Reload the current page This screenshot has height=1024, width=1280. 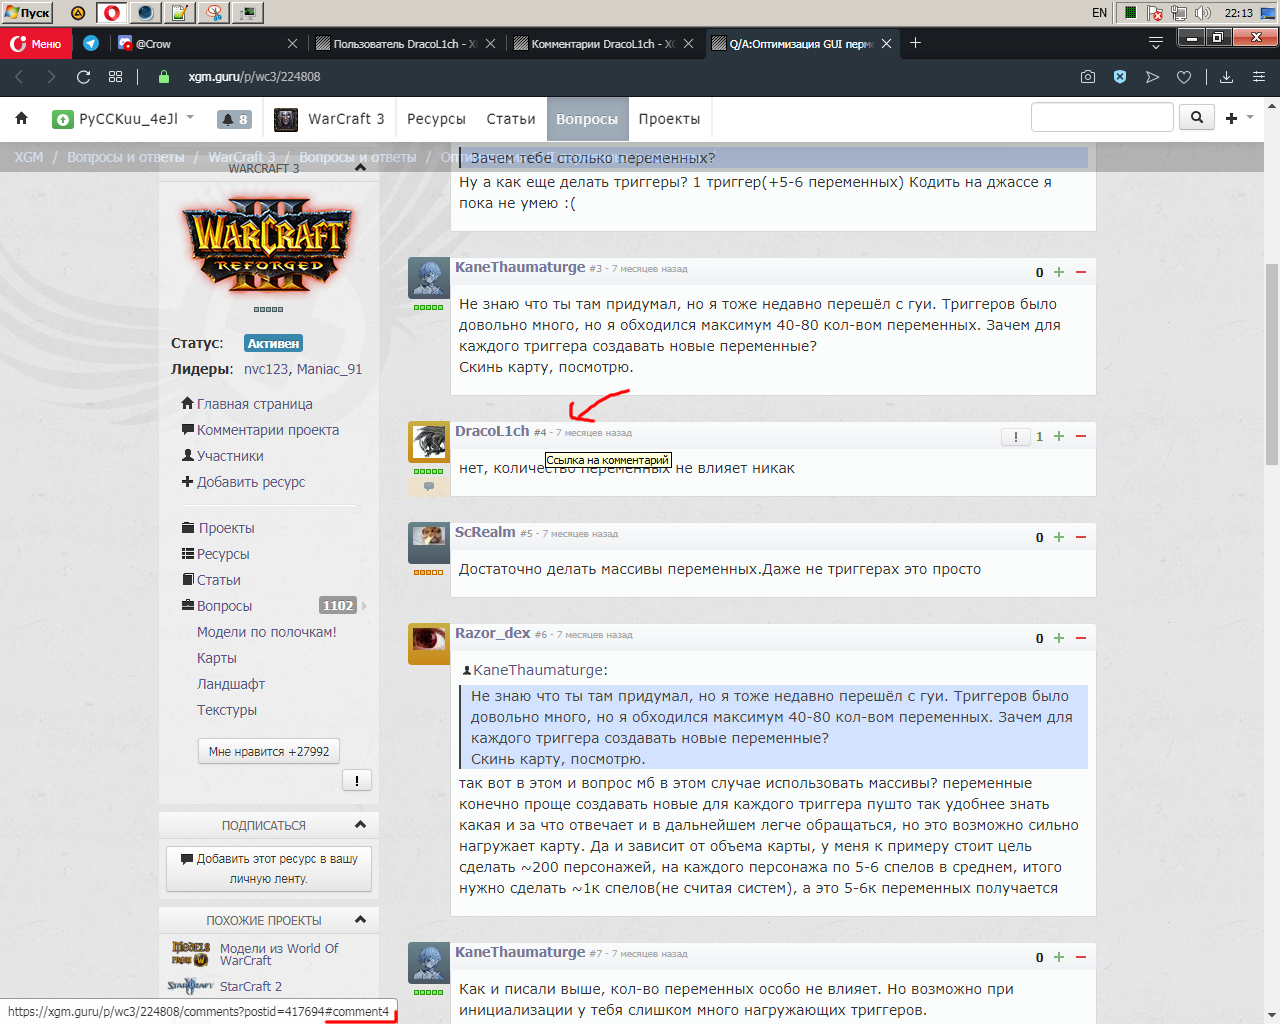point(84,77)
